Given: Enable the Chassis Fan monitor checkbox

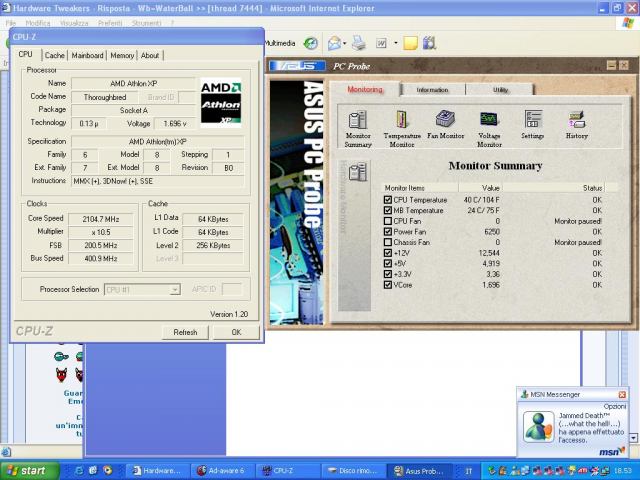Looking at the screenshot, I should coord(388,242).
